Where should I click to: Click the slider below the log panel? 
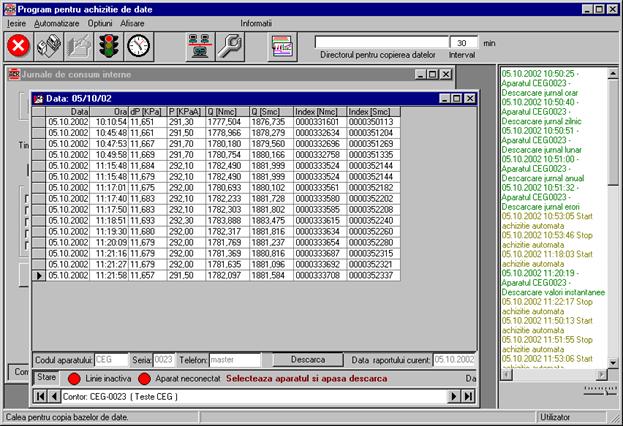point(600,390)
